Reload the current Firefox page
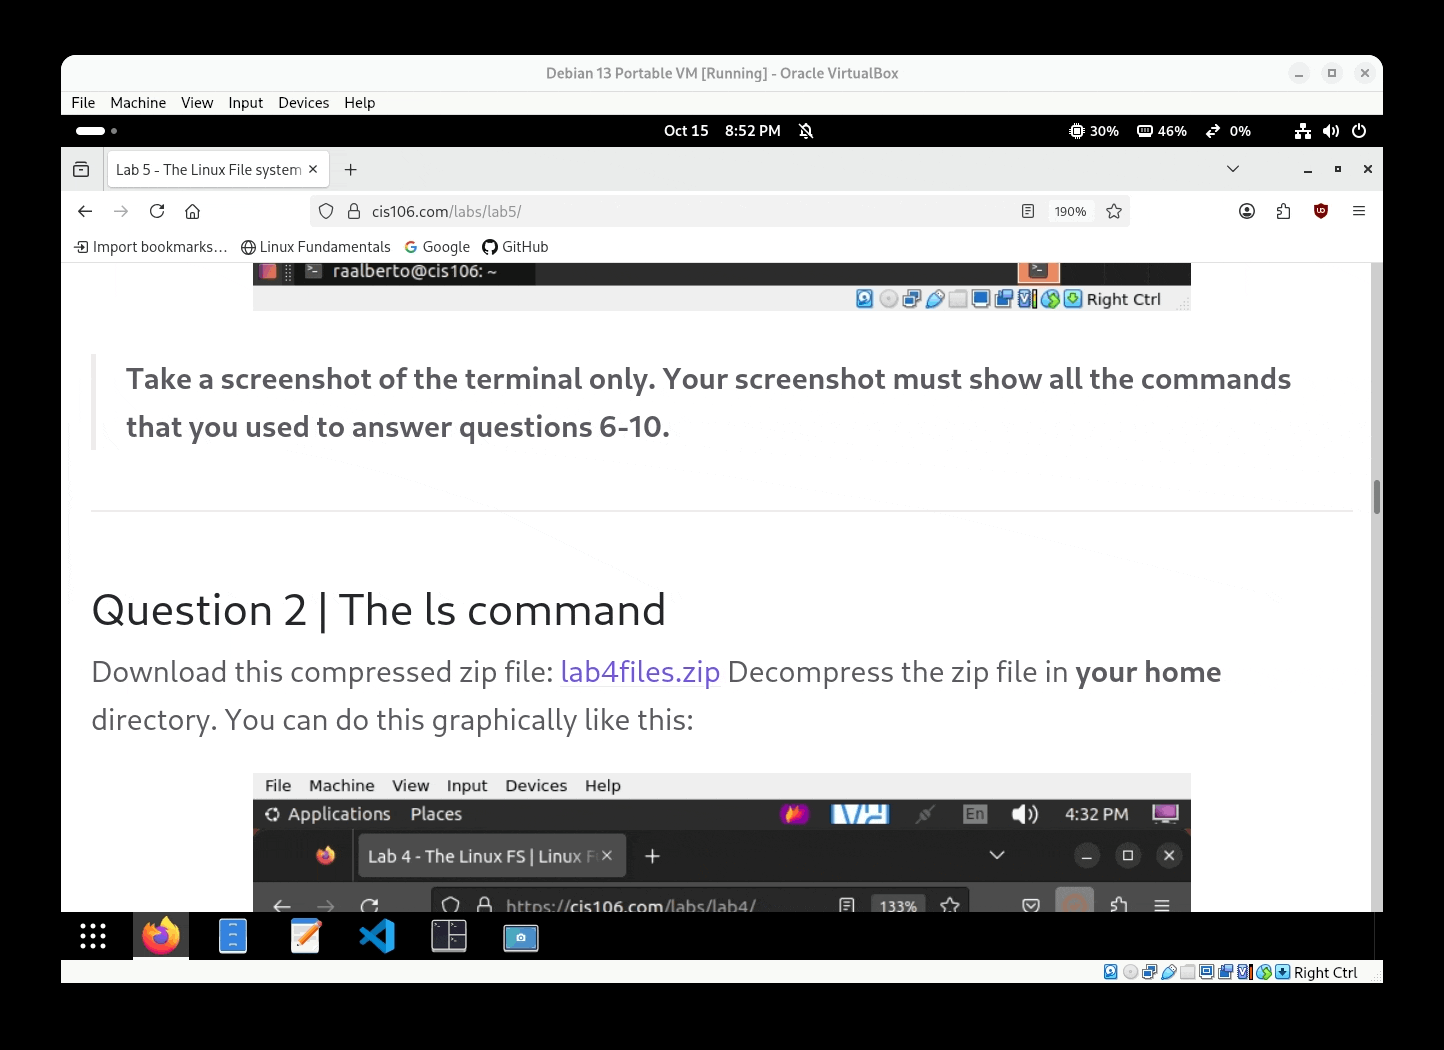The height and width of the screenshot is (1050, 1444). click(x=157, y=211)
